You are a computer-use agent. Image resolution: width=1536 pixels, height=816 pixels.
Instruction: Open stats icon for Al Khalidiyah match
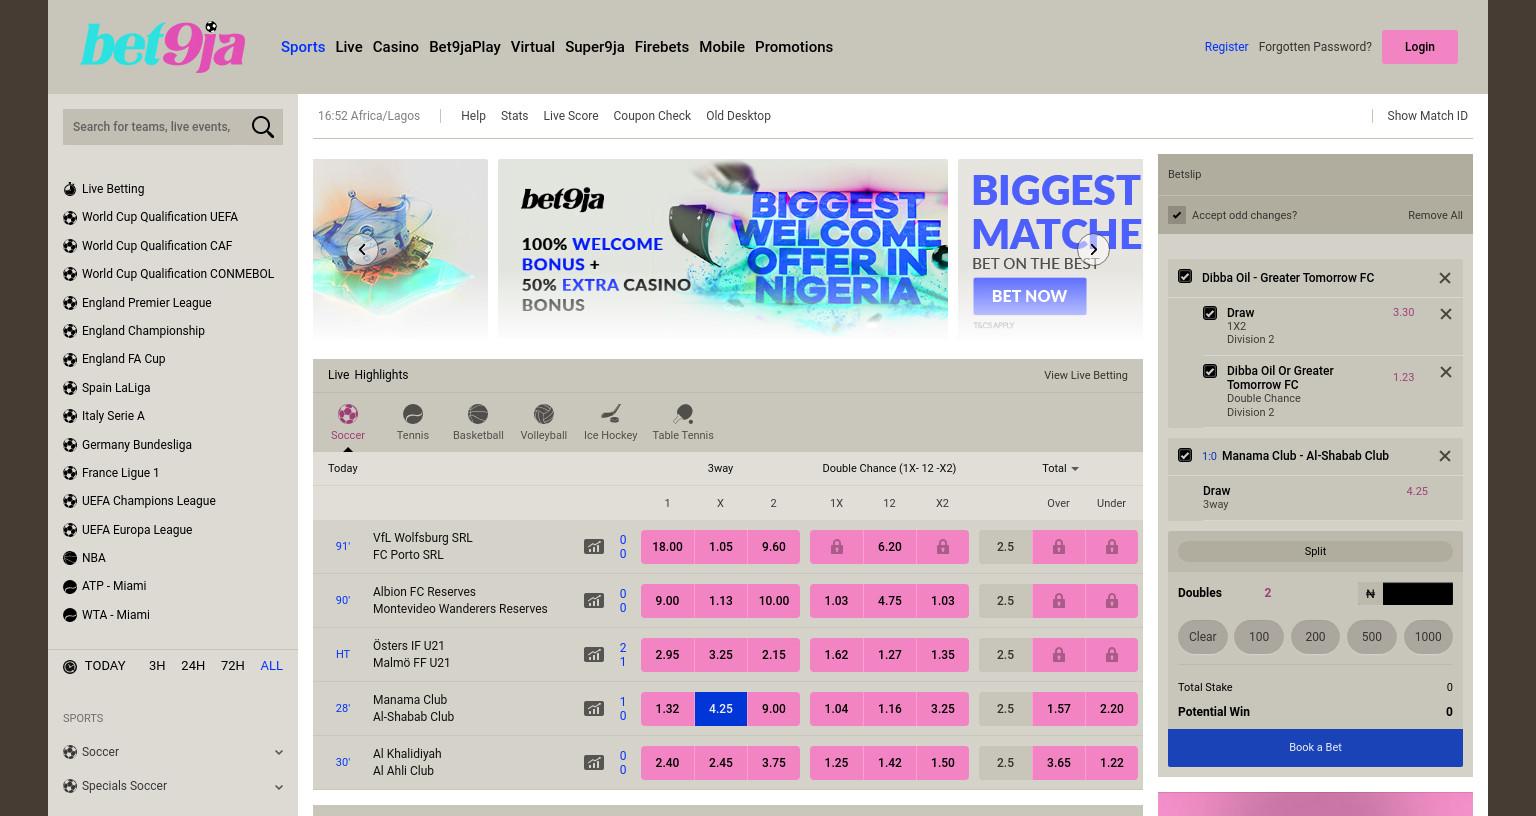594,763
